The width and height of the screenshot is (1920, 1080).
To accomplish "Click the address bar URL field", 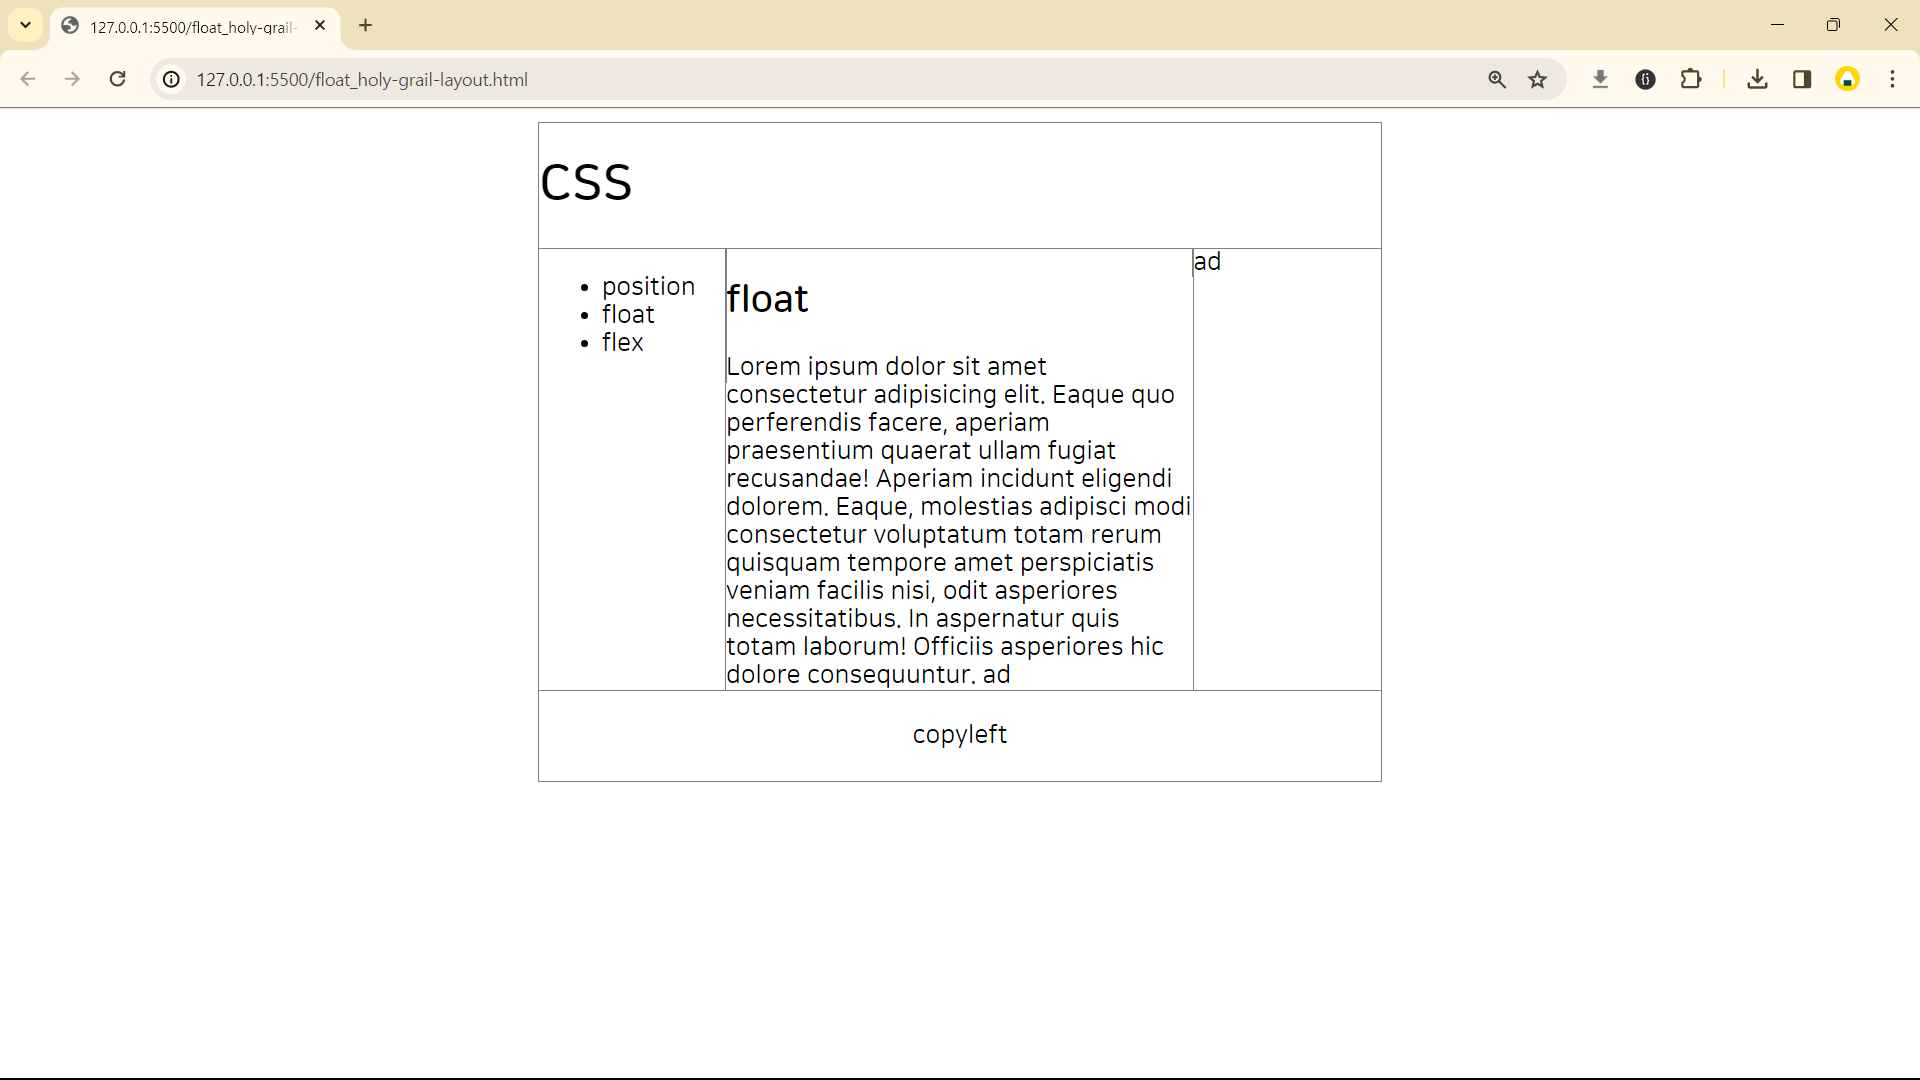I will coord(800,79).
